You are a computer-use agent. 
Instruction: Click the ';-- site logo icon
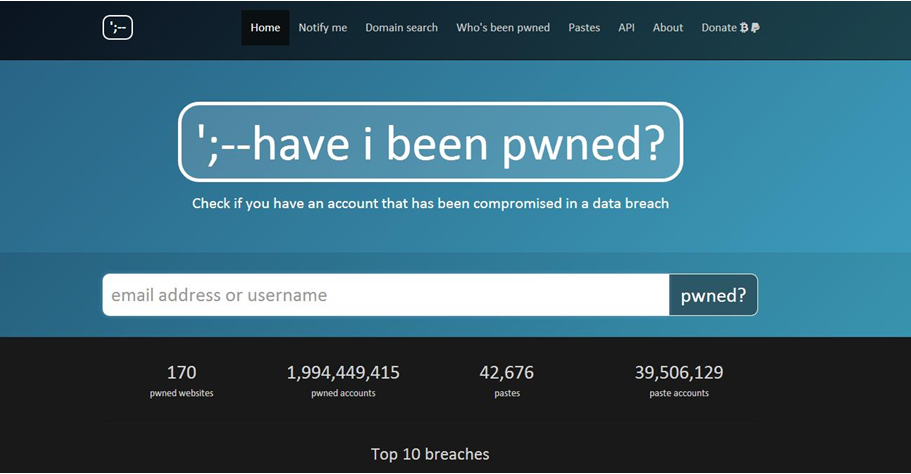(117, 28)
